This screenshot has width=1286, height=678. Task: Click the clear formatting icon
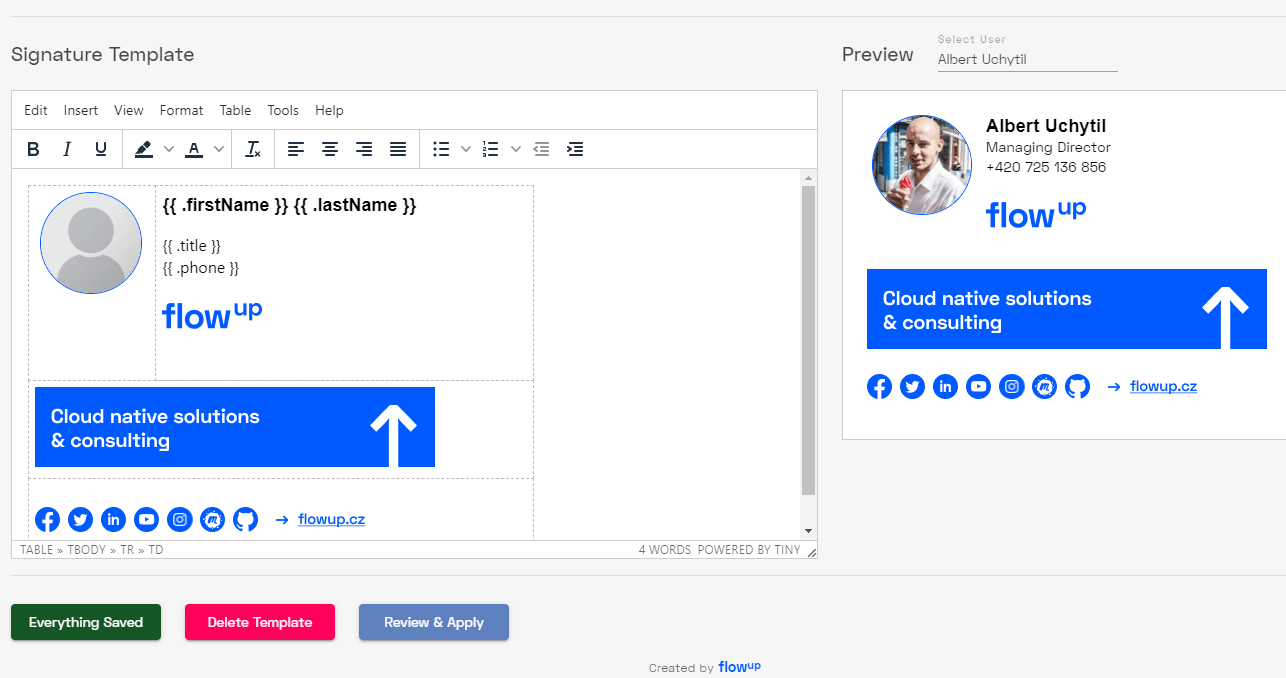[254, 149]
